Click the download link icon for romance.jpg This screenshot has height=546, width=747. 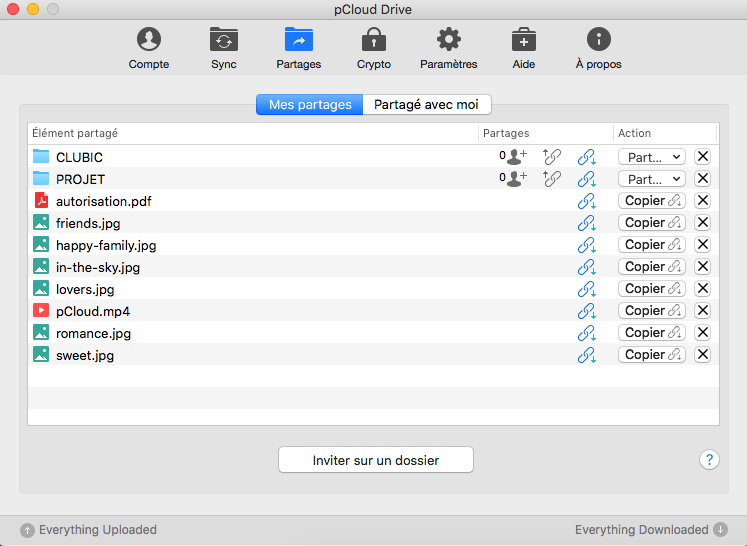[x=587, y=333]
